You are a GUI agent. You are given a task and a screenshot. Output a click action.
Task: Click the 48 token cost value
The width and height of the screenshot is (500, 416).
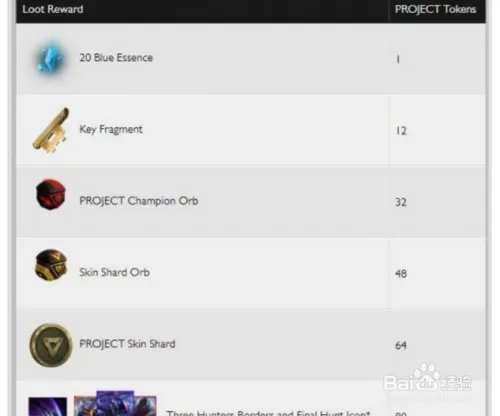coord(401,274)
